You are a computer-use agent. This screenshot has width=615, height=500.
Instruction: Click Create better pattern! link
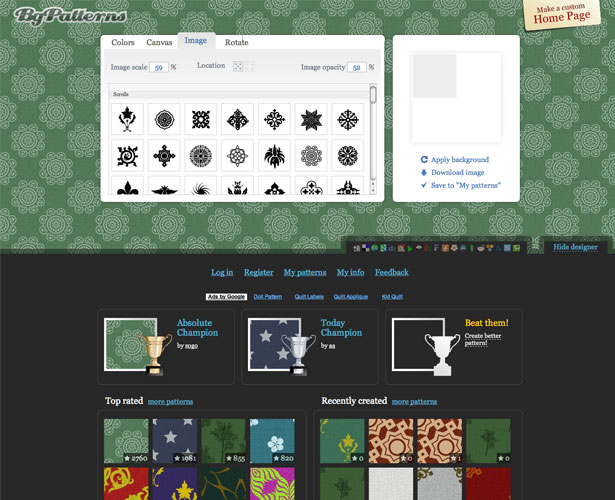pyautogui.click(x=483, y=339)
